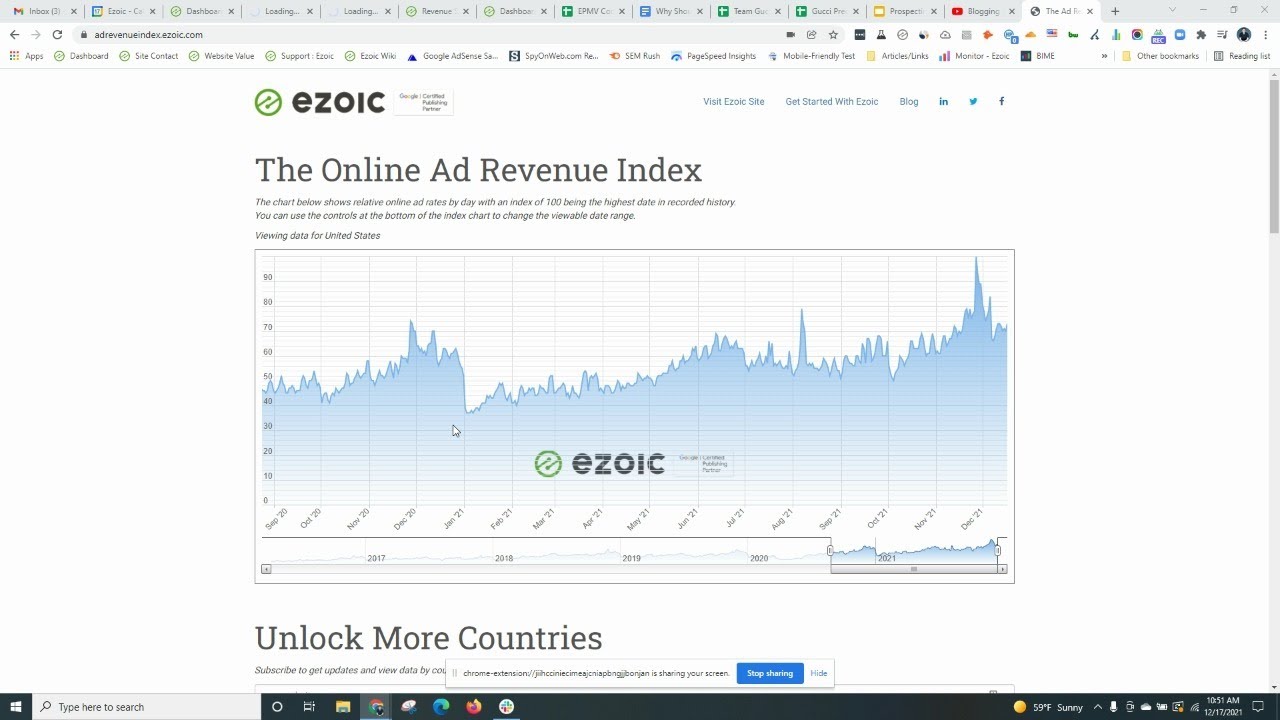This screenshot has width=1280, height=720.
Task: Go back to the previous page
Action: pos(14,34)
